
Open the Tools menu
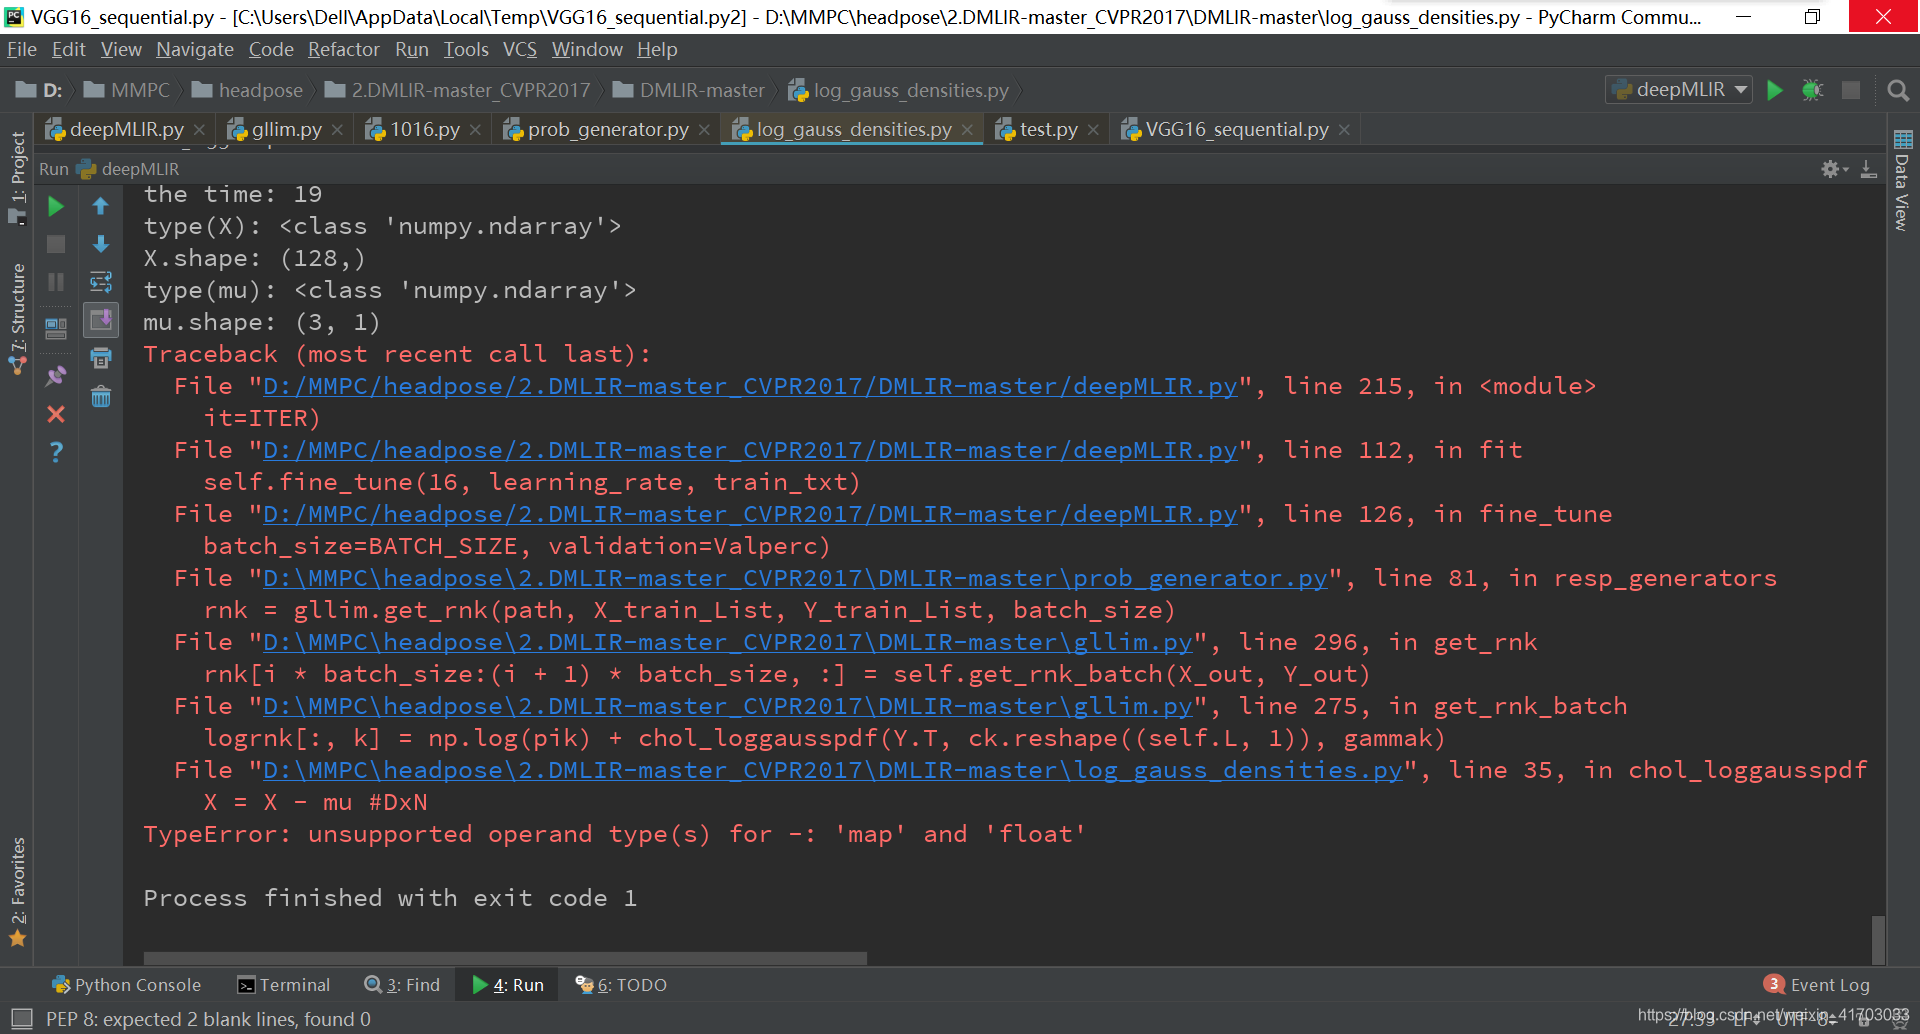tap(466, 49)
